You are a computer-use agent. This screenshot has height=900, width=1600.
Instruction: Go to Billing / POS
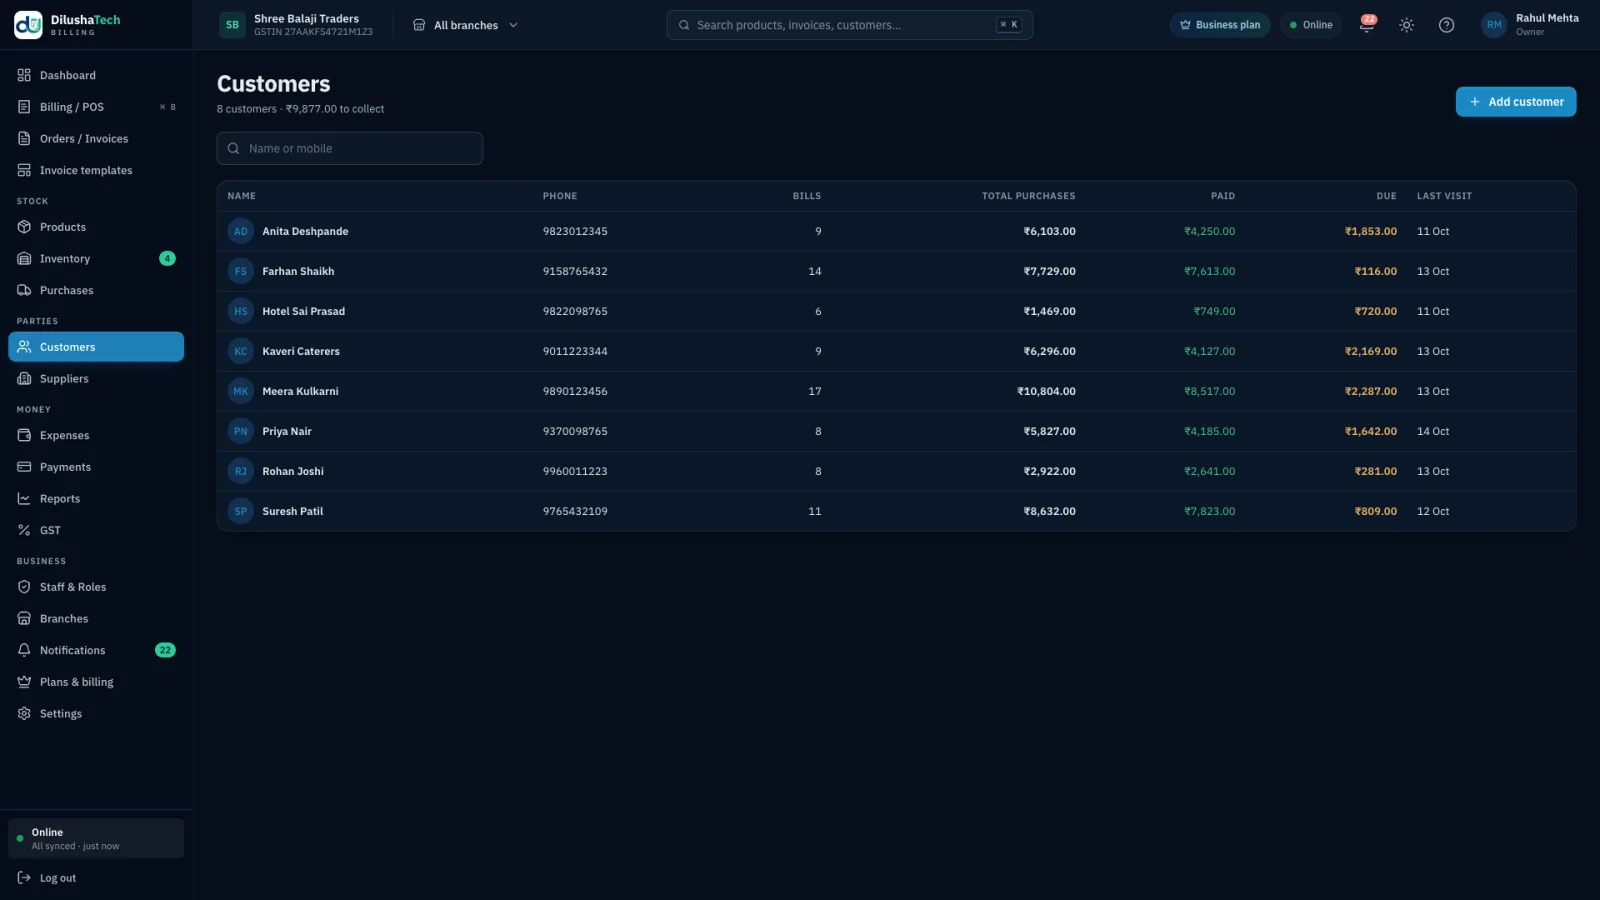[96, 107]
